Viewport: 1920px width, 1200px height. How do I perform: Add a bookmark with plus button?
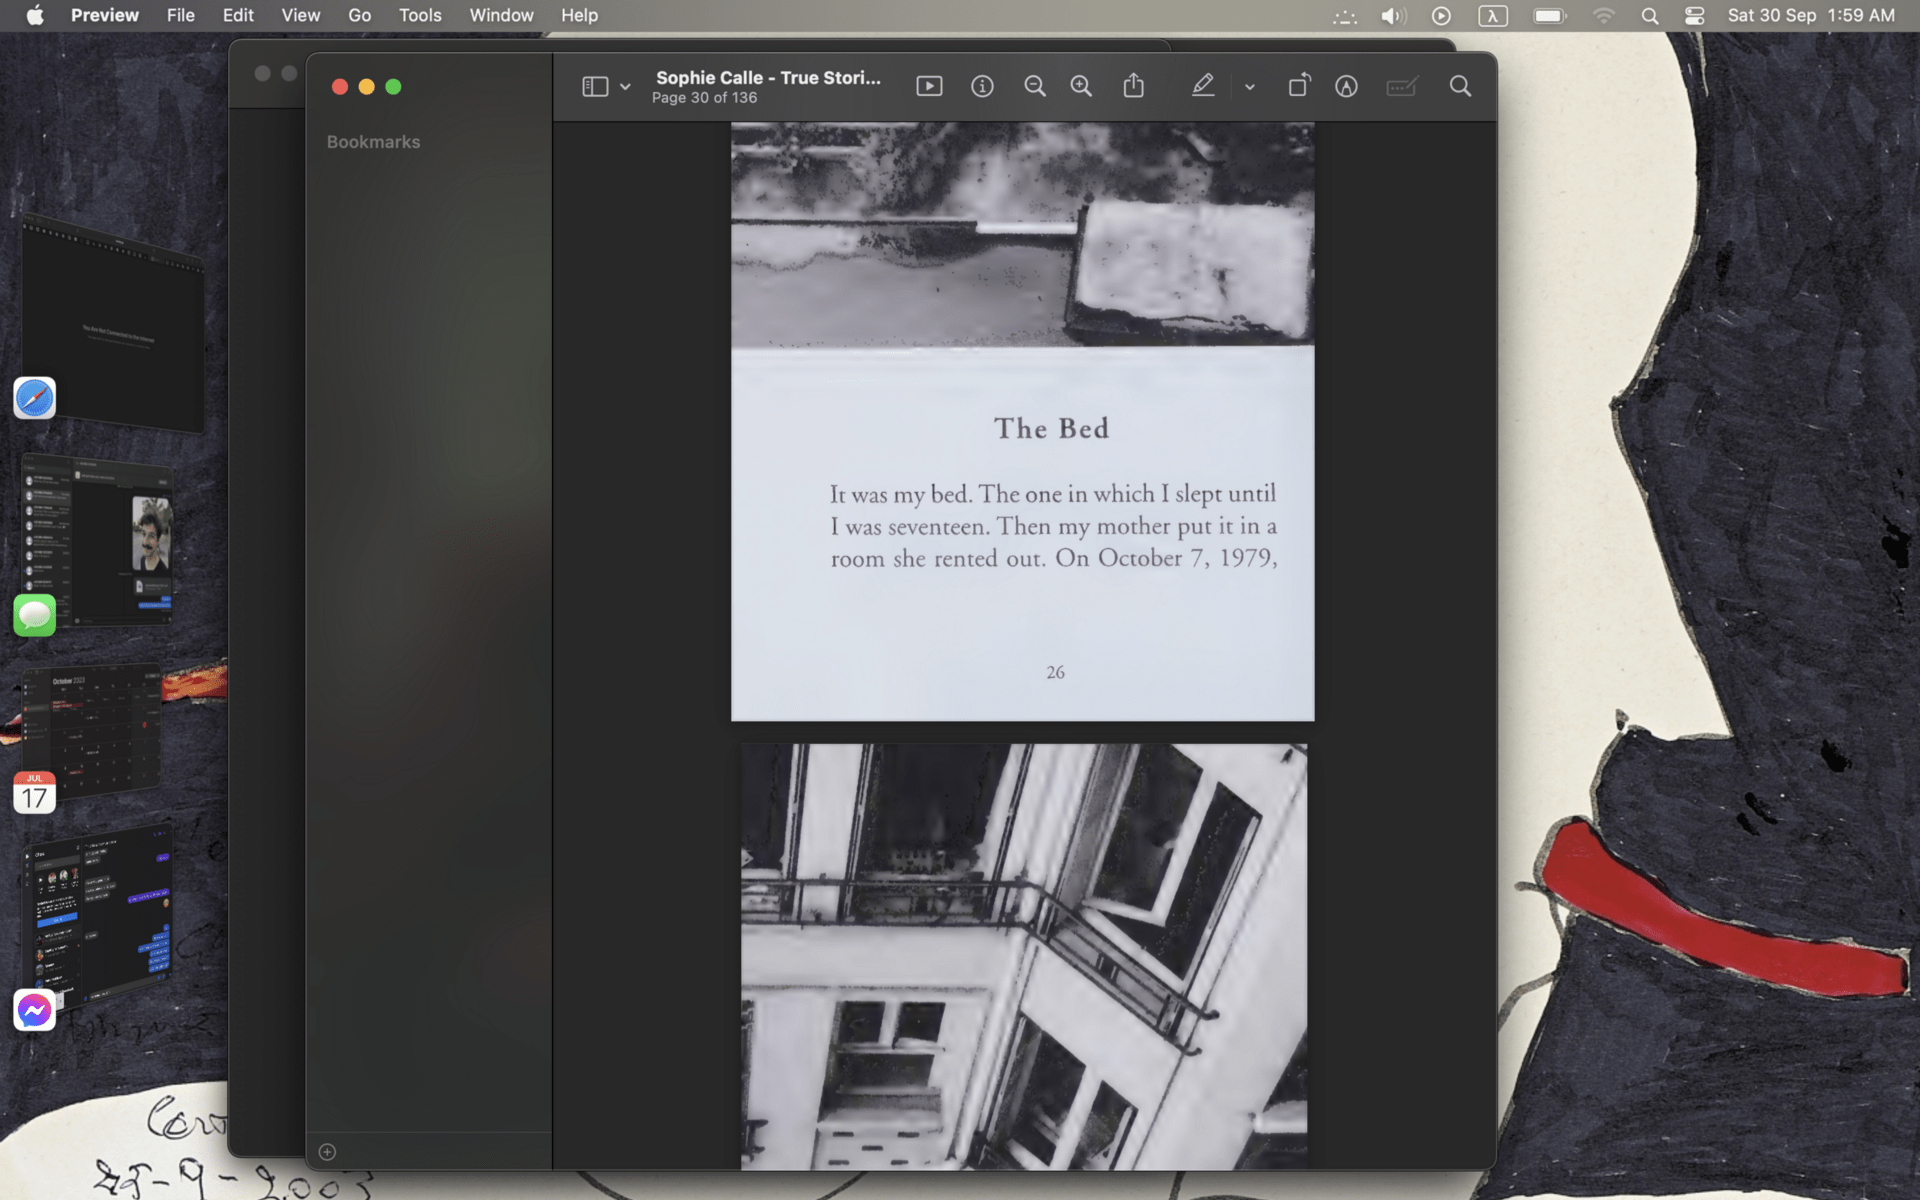click(x=327, y=1152)
